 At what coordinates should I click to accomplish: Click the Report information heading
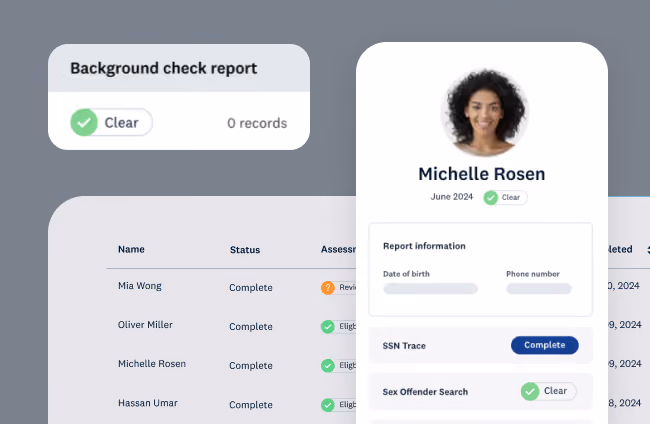(x=424, y=246)
